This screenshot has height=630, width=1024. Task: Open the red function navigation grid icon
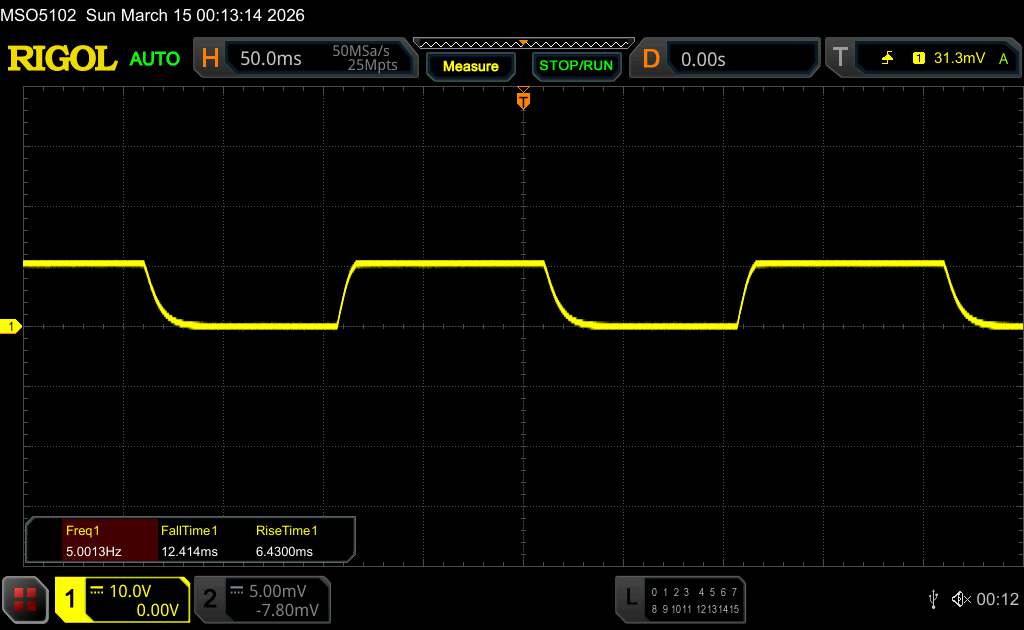[x=25, y=598]
